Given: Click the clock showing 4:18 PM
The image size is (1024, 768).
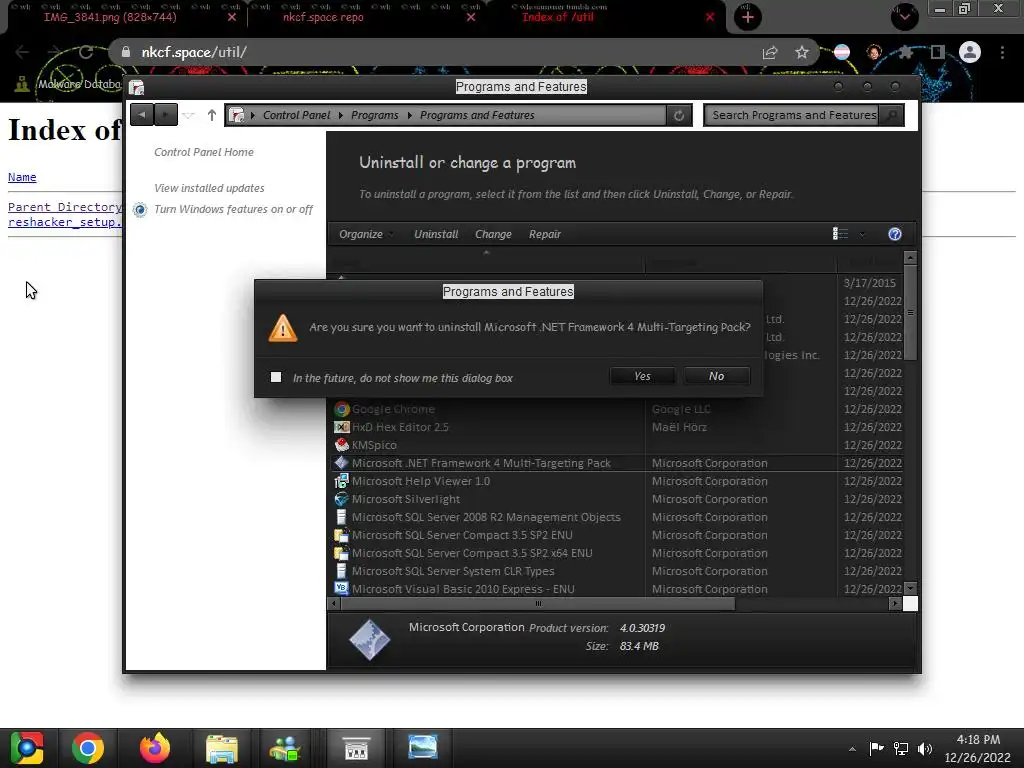Looking at the screenshot, I should pos(978,740).
